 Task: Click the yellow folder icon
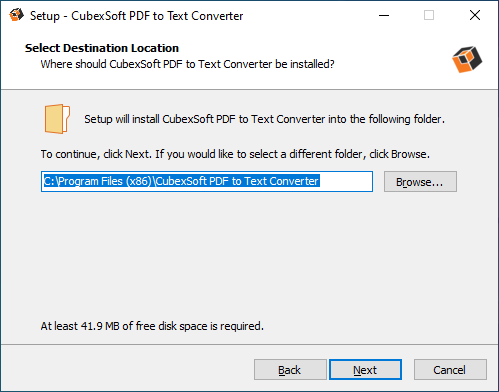click(x=57, y=119)
